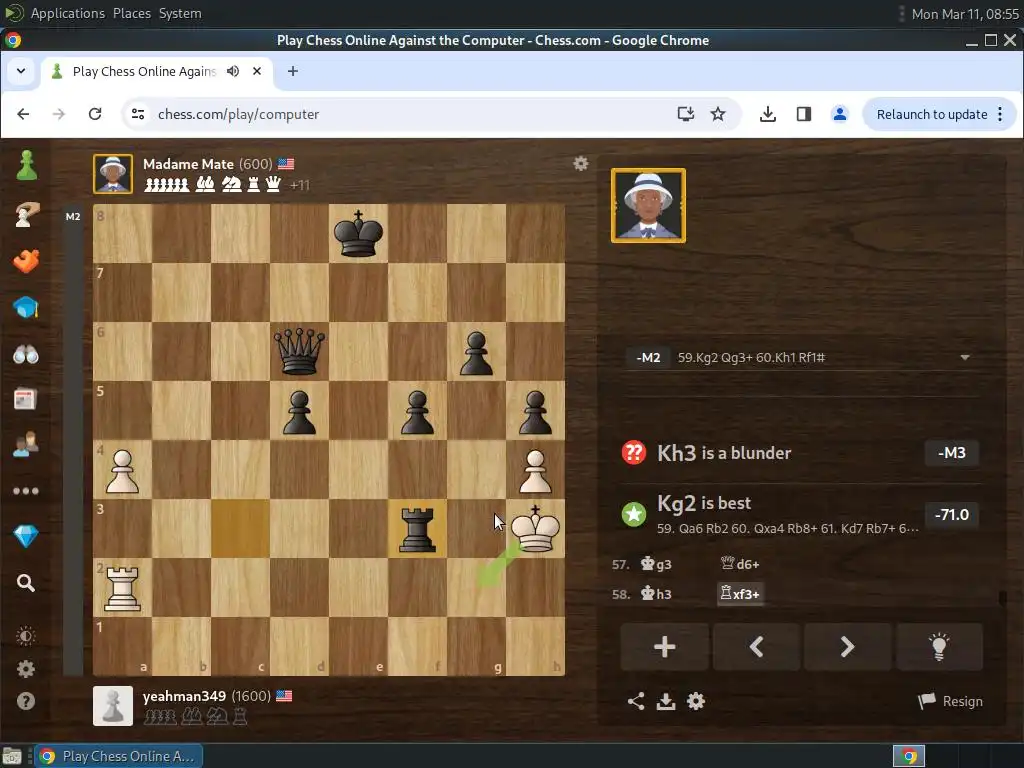The image size is (1024, 768).
Task: Open Chrome downloads icon
Action: (768, 114)
